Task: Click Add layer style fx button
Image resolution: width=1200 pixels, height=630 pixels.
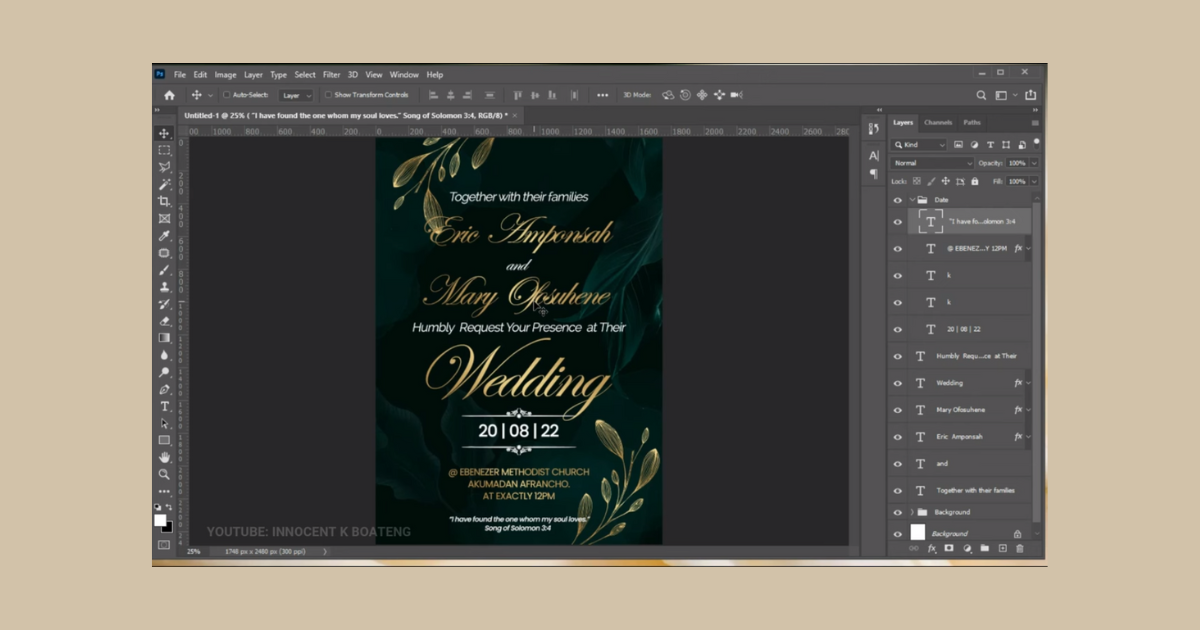Action: pyautogui.click(x=931, y=548)
